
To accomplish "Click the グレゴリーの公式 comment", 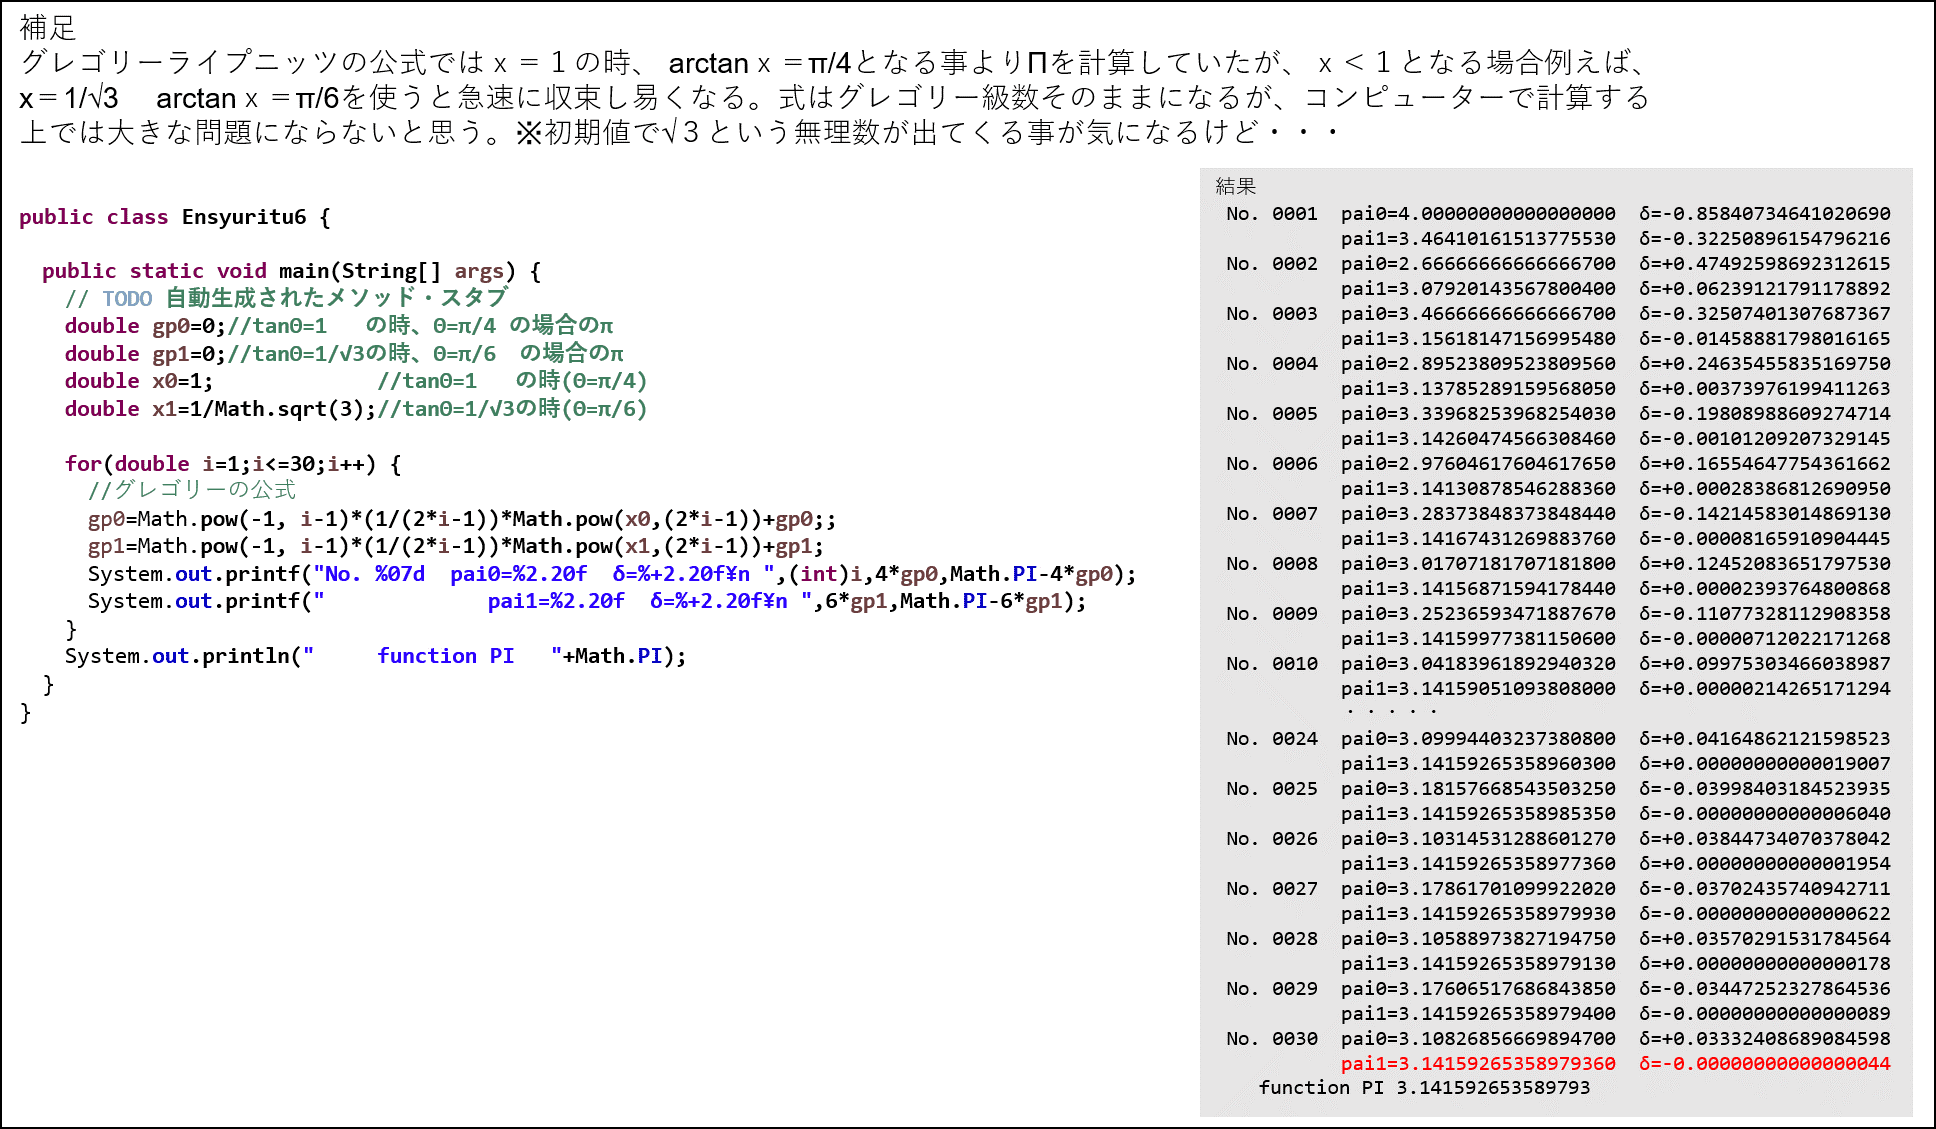I will (x=192, y=490).
